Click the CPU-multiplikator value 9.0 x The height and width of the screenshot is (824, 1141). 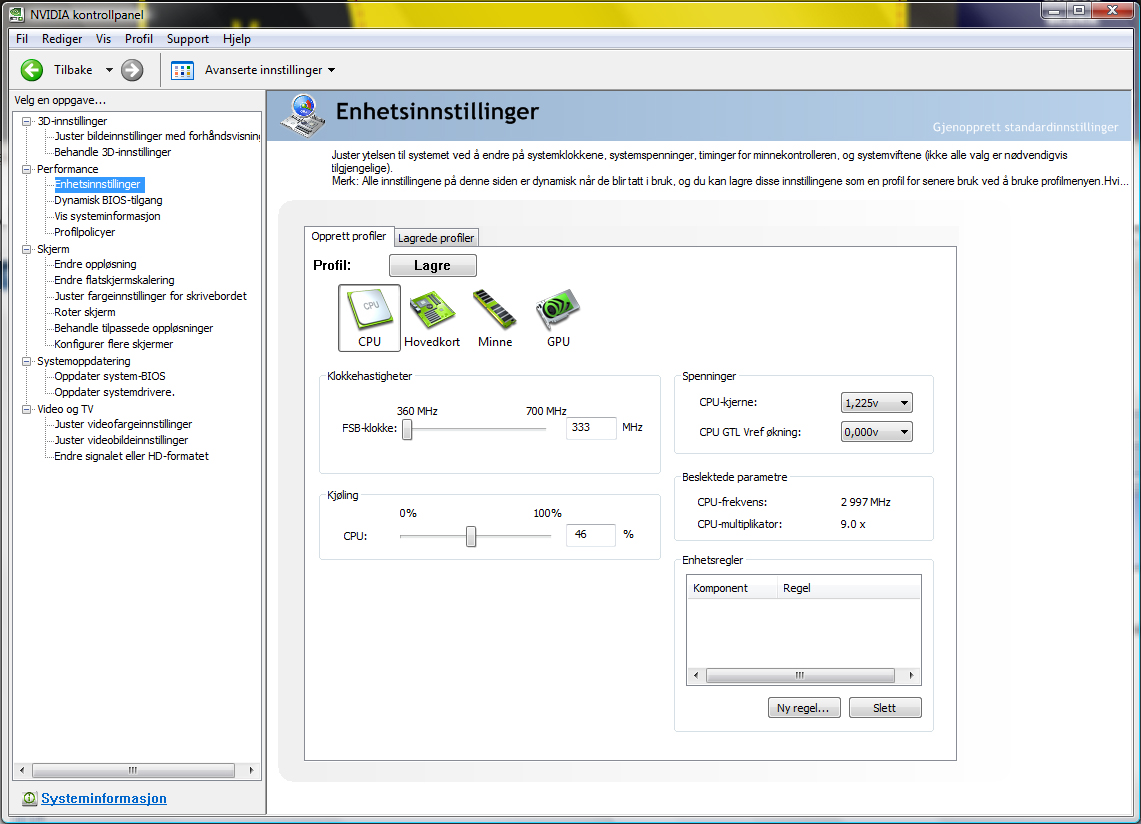tap(853, 524)
